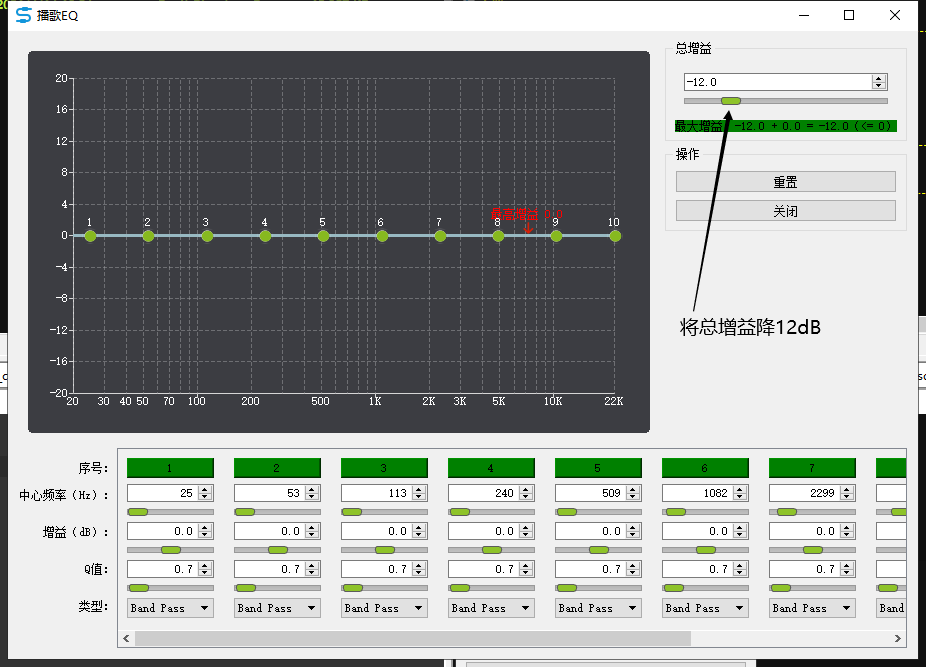The height and width of the screenshot is (667, 926).
Task: Click the band 4 增益 slider handle
Action: pyautogui.click(x=491, y=550)
